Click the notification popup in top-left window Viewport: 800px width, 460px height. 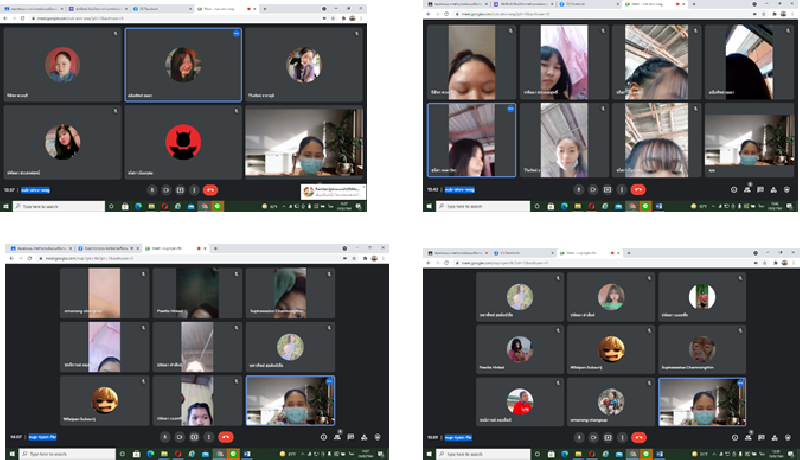coord(333,190)
